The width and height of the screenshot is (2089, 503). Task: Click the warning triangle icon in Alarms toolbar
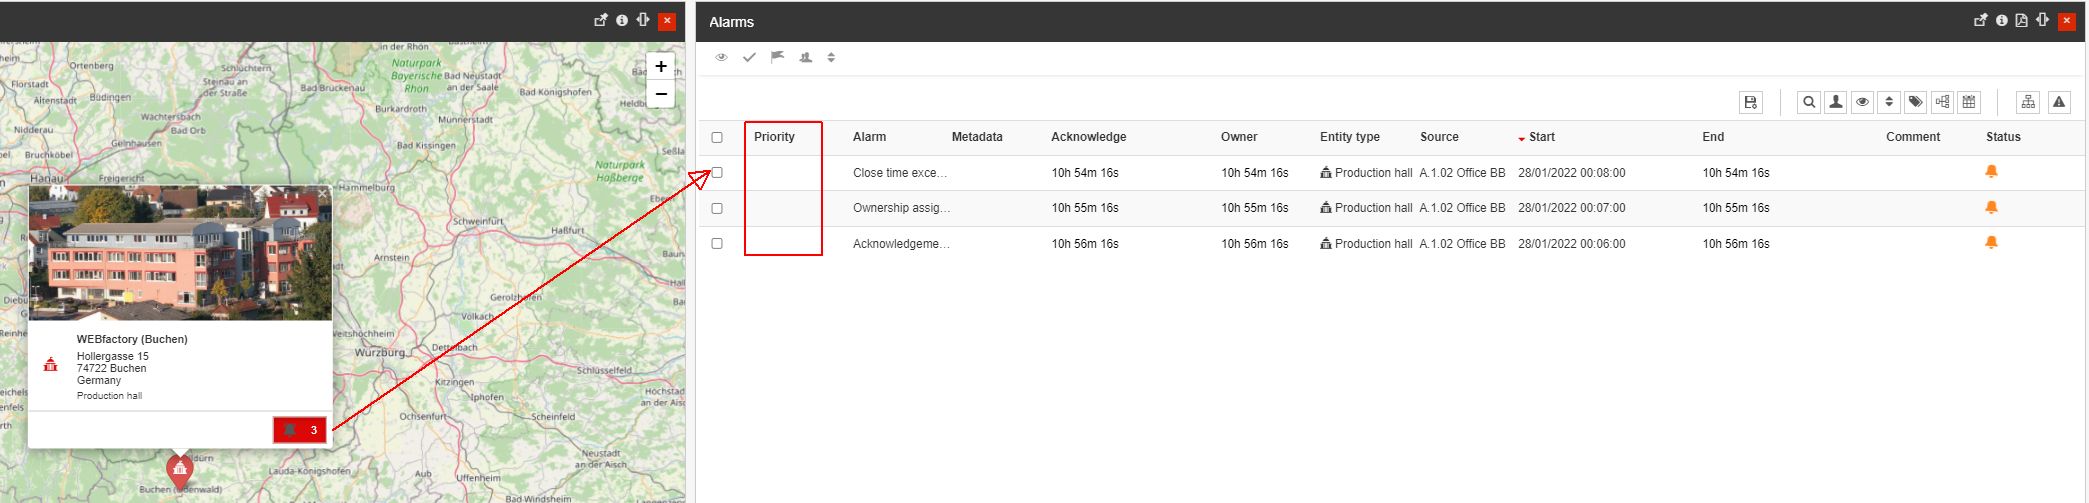click(2058, 102)
